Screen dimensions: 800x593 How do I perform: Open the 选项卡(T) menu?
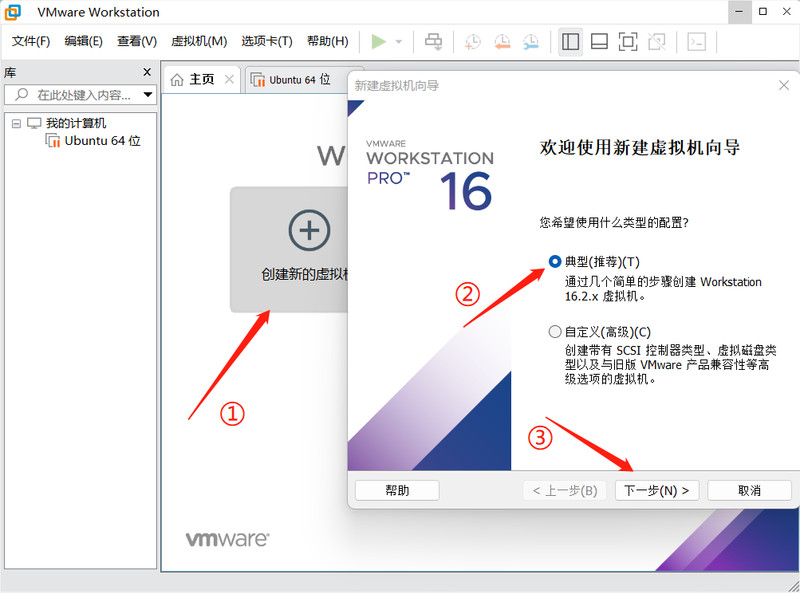(x=267, y=41)
